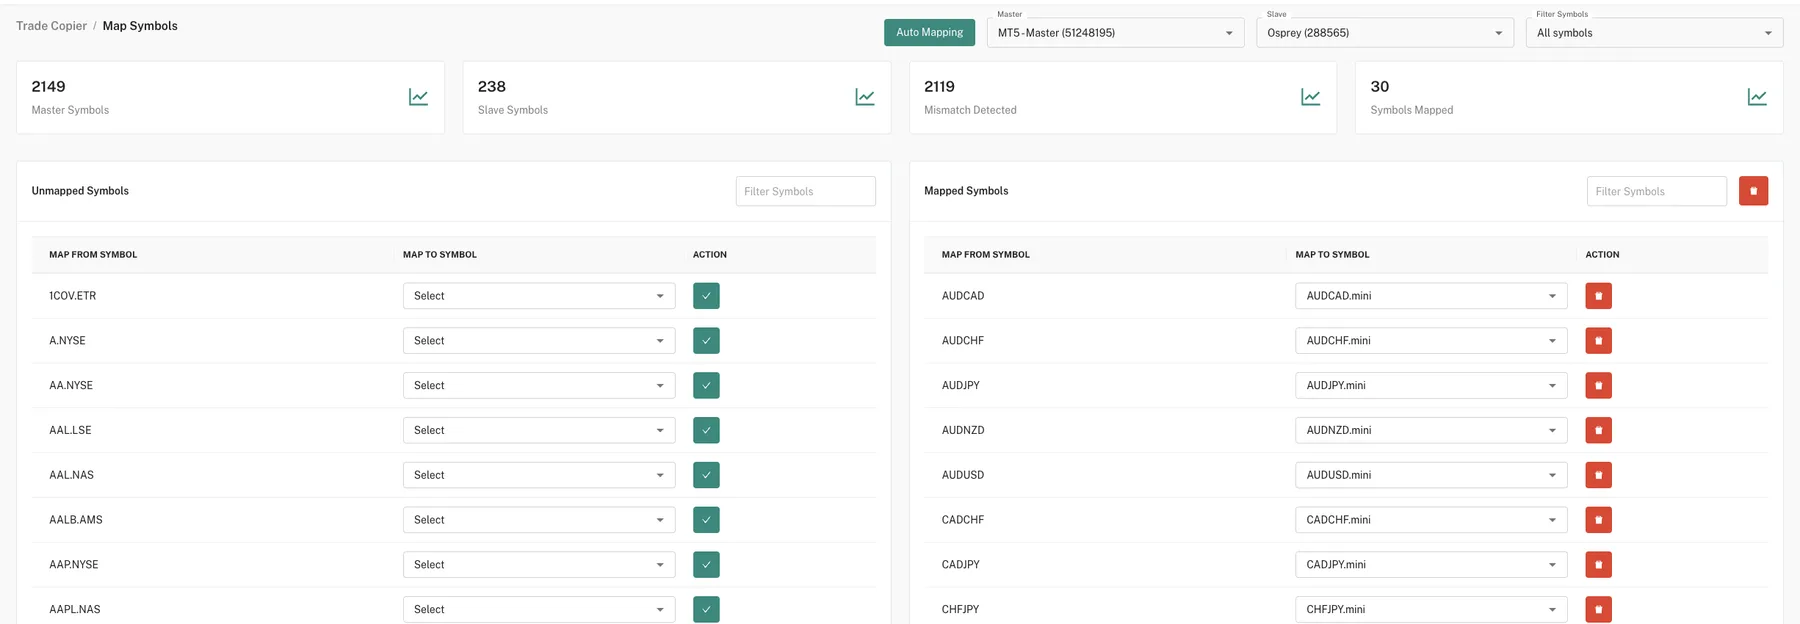
Task: Confirm mapping for A.NYSE
Action: pos(706,341)
